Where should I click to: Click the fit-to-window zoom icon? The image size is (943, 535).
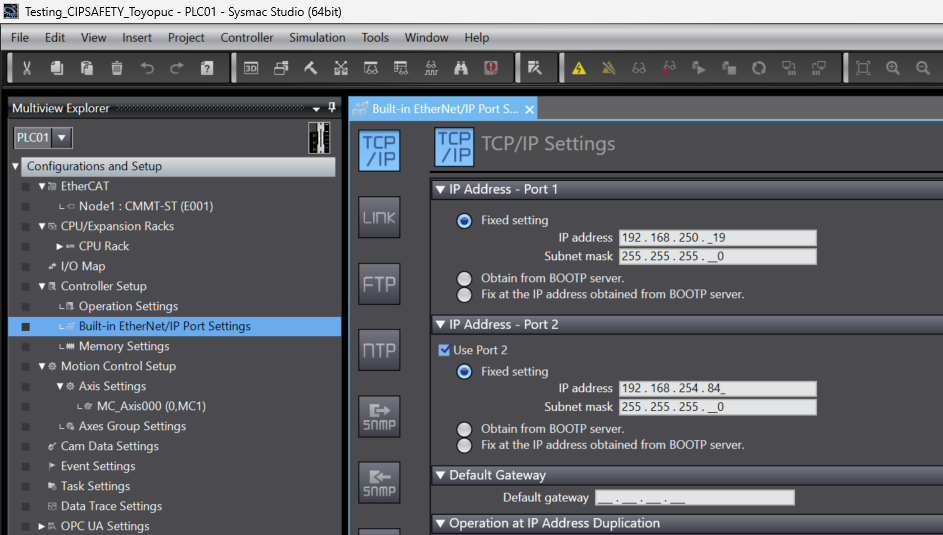[x=863, y=68]
